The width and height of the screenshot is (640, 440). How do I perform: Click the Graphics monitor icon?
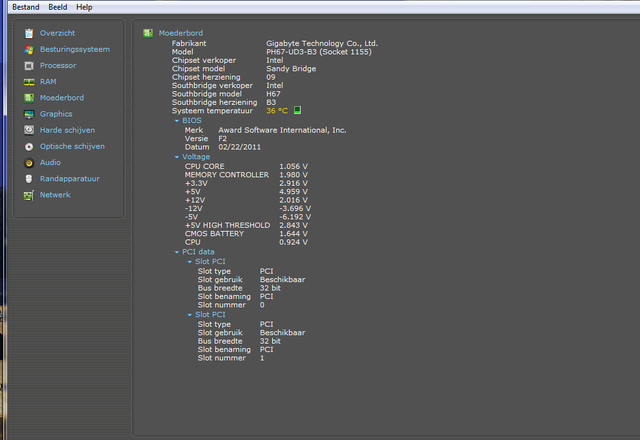pos(29,114)
